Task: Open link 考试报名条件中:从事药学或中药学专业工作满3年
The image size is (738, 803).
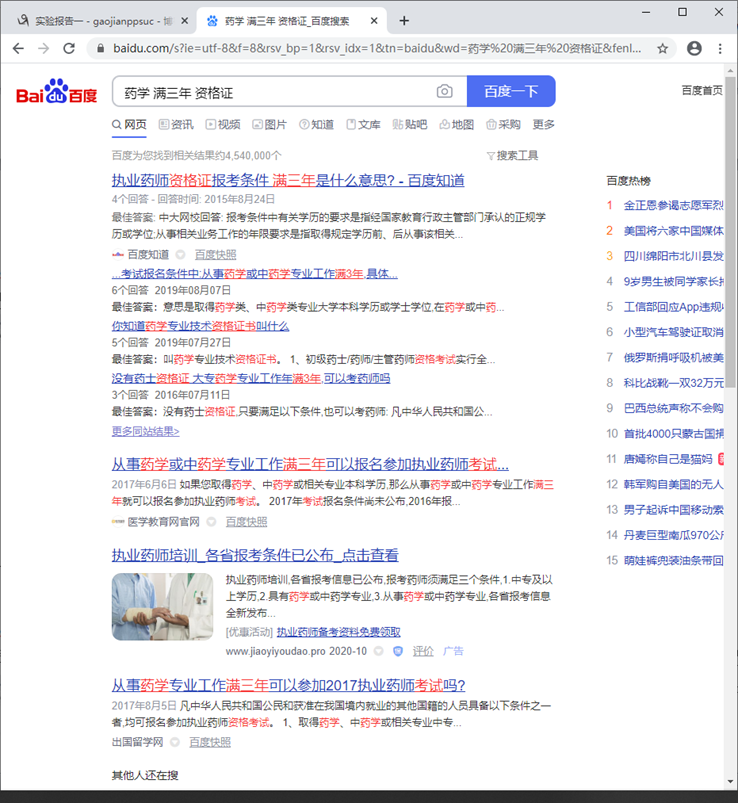Action: point(255,273)
